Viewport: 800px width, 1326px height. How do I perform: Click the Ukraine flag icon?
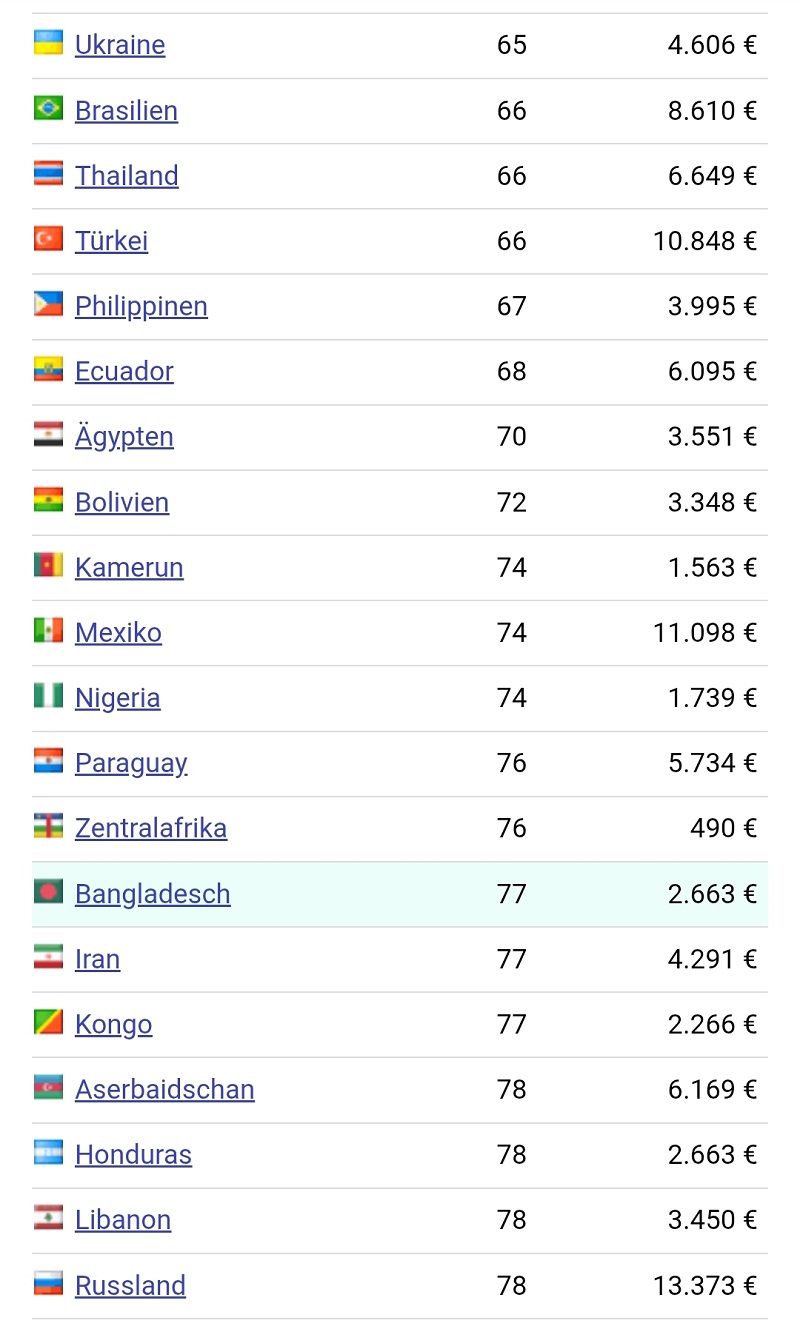pyautogui.click(x=48, y=43)
